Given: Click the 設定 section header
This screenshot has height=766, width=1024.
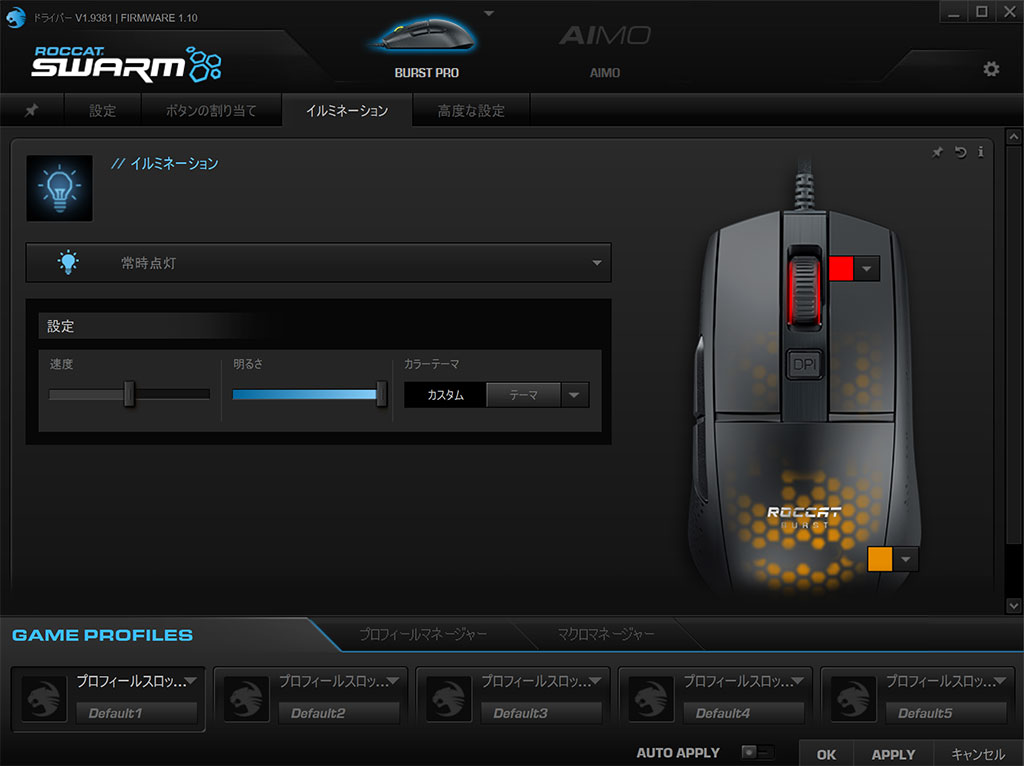Looking at the screenshot, I should (x=61, y=326).
